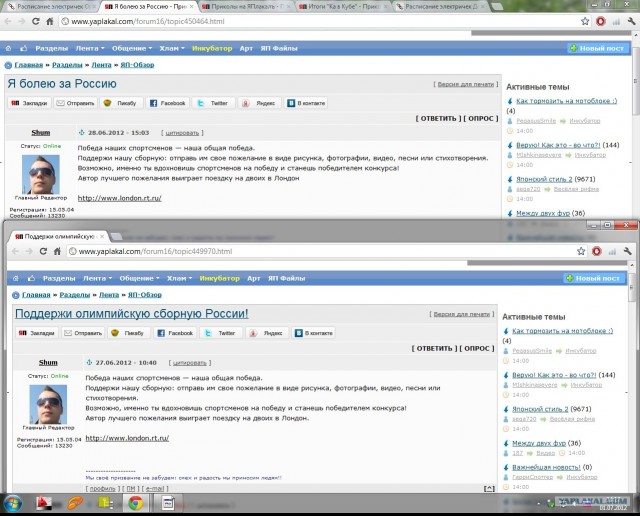Click 'Поддержи олимпийскую сборную России!' title
The image size is (640, 516).
coord(131,314)
